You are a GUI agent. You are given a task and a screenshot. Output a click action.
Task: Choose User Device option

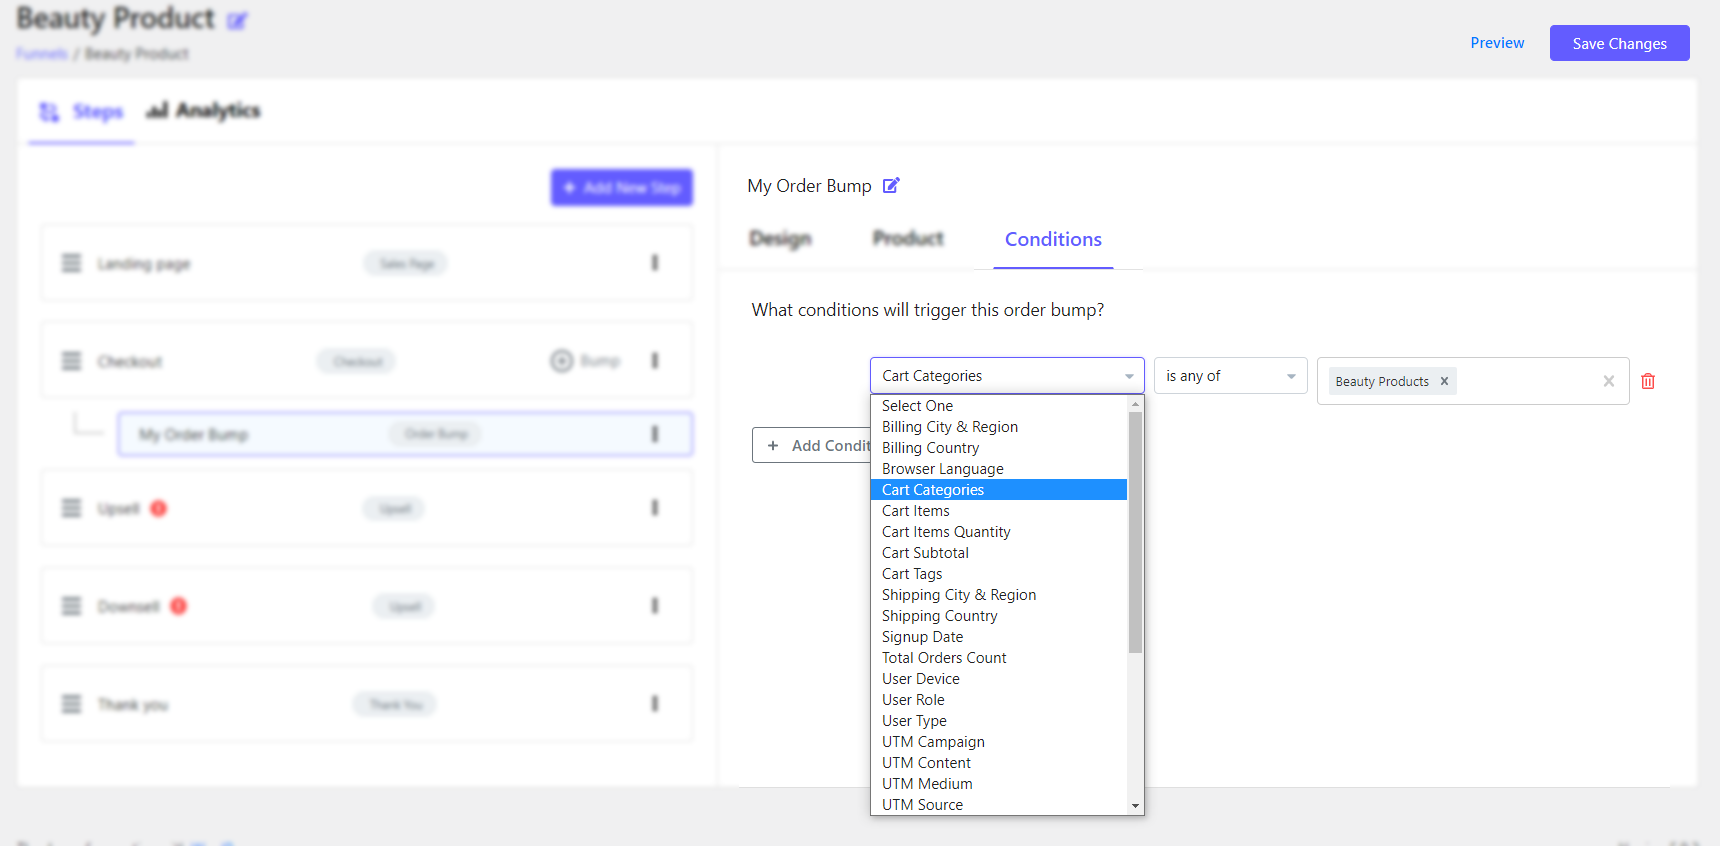click(x=999, y=679)
